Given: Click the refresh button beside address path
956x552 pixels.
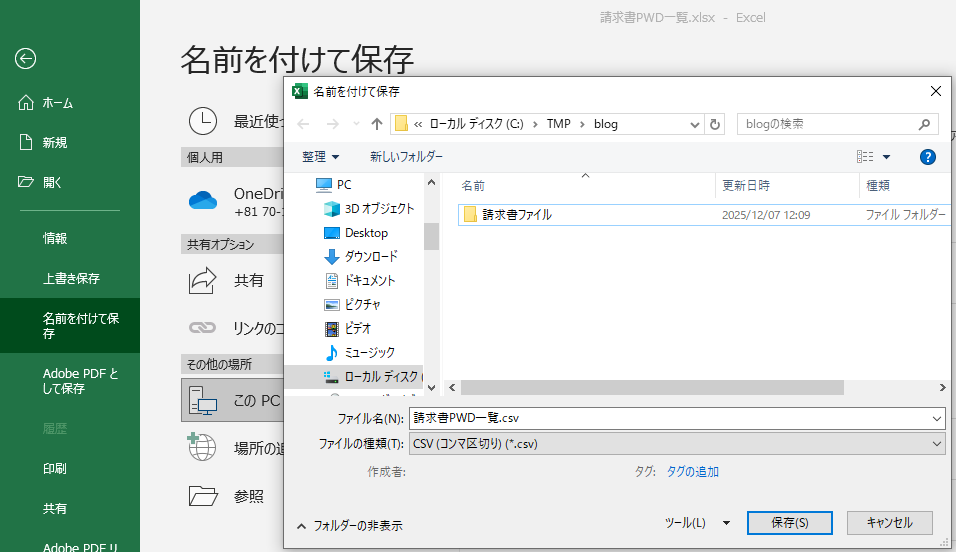Looking at the screenshot, I should pos(714,124).
